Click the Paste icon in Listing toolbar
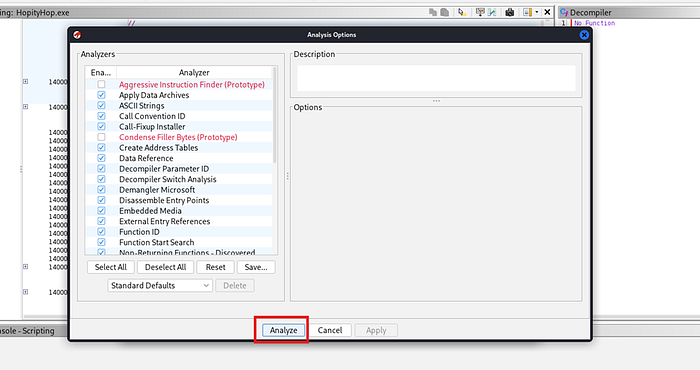 coord(445,12)
